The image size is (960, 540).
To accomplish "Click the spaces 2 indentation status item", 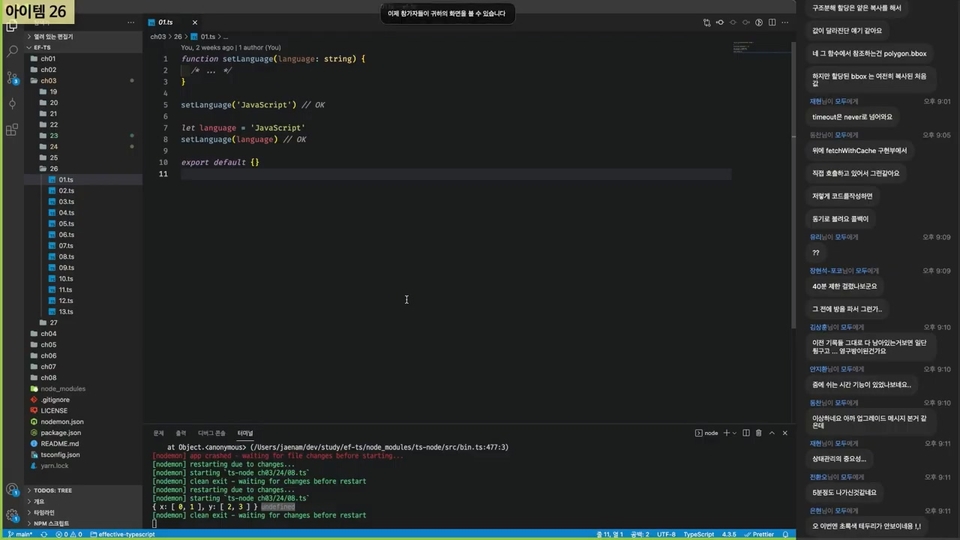I will coord(640,534).
